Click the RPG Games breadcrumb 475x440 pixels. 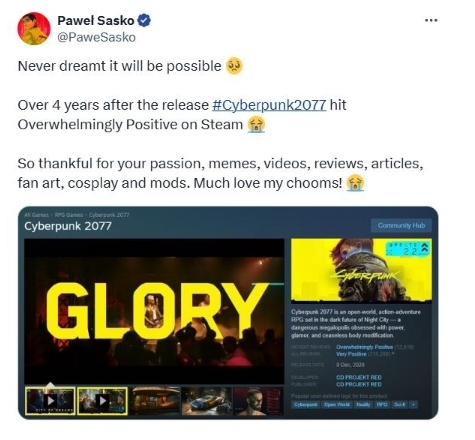pos(69,215)
